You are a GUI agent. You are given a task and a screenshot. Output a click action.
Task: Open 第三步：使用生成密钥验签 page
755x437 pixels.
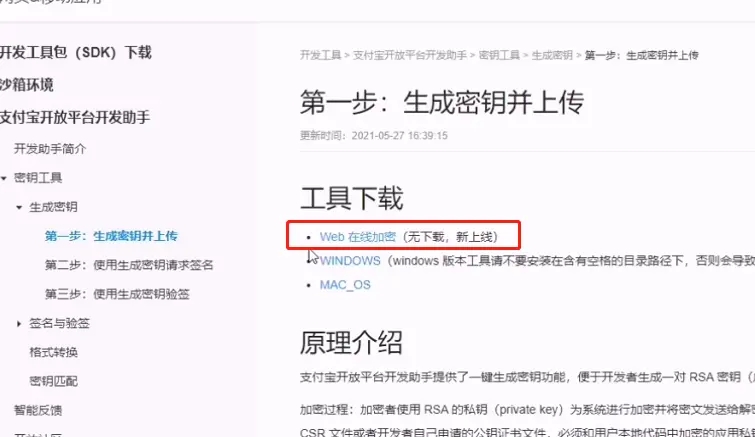pyautogui.click(x=117, y=294)
